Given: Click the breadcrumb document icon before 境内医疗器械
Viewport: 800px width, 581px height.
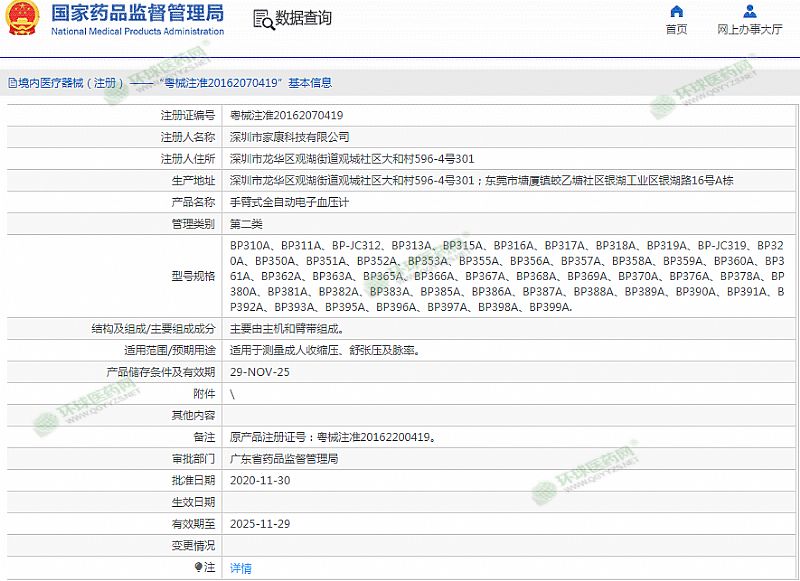Looking at the screenshot, I should point(11,83).
